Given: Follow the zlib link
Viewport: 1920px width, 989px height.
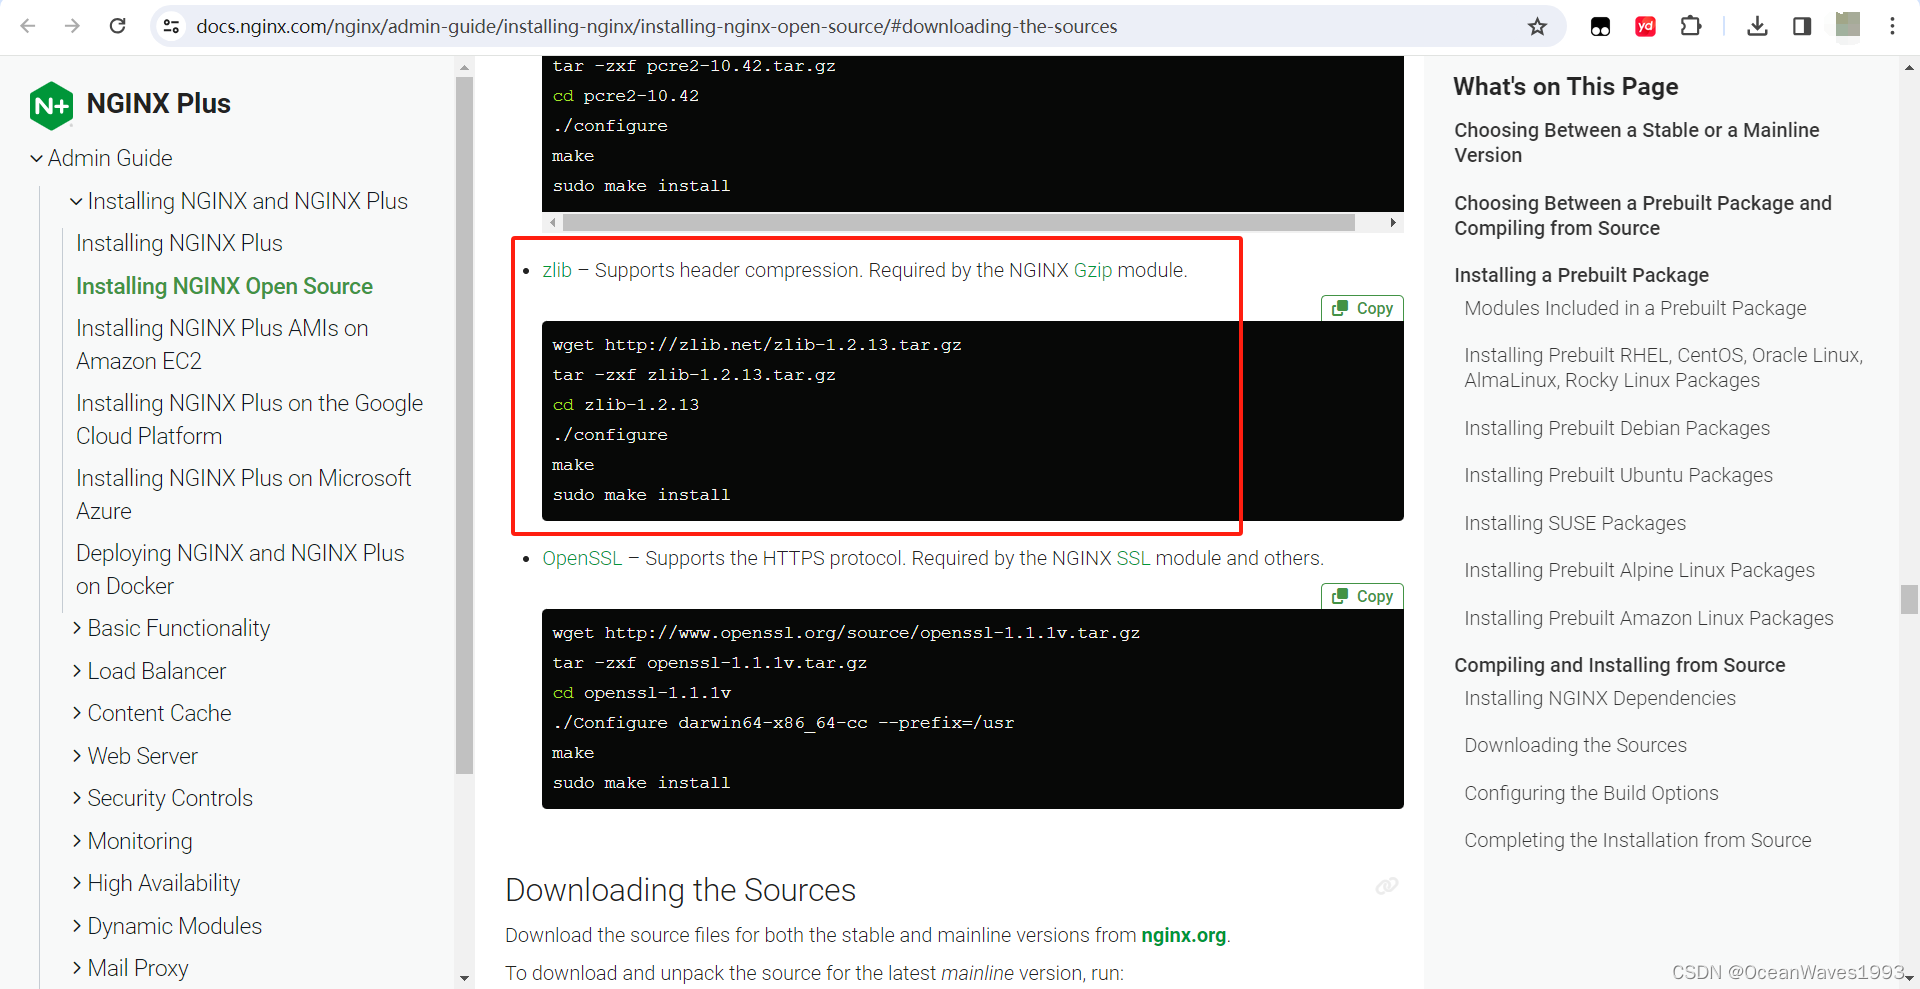Looking at the screenshot, I should (557, 270).
